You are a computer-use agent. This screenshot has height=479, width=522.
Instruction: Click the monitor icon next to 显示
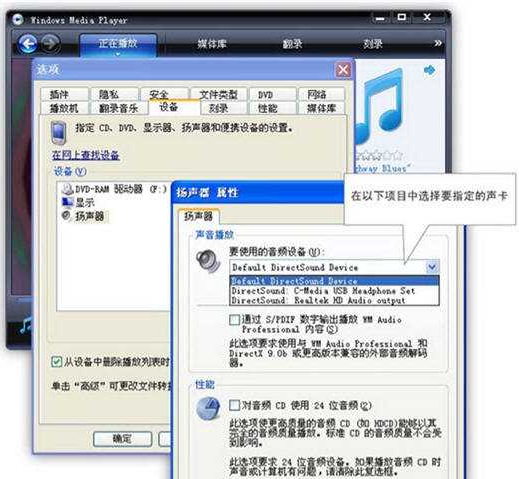point(68,202)
